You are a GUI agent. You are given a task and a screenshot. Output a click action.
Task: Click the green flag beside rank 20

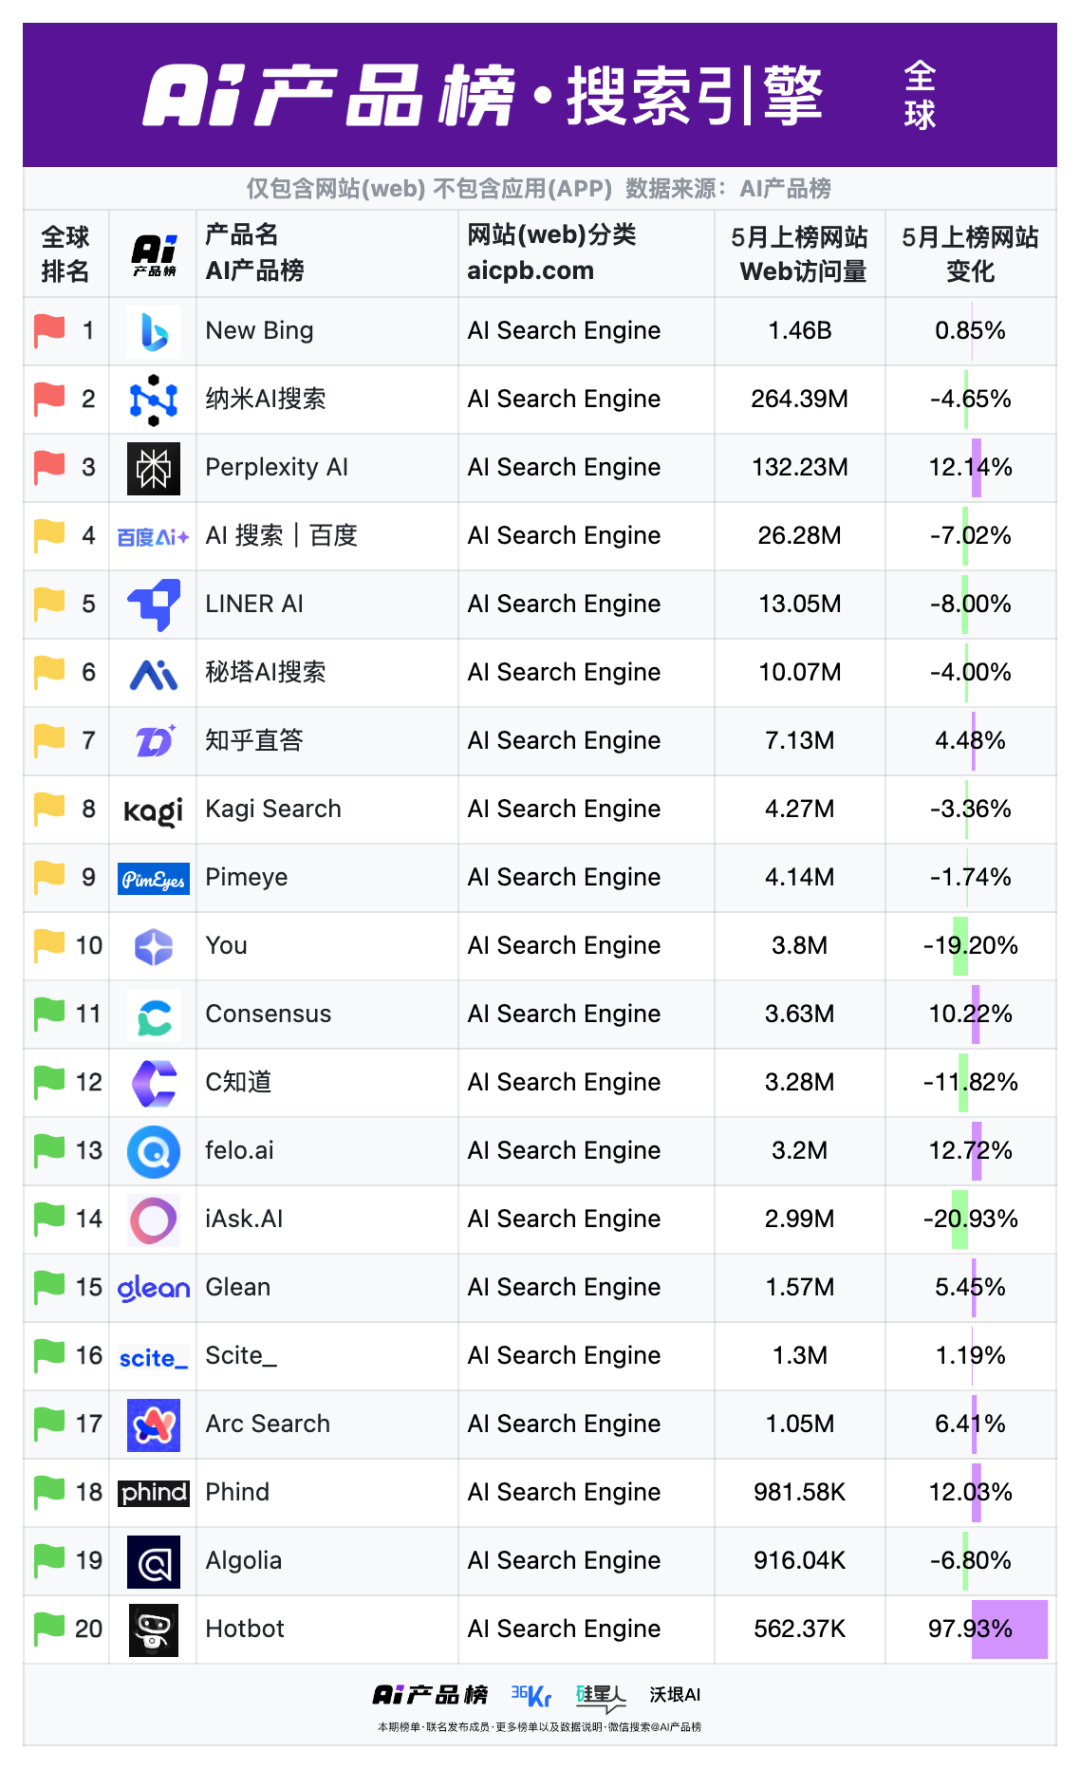tap(49, 1628)
